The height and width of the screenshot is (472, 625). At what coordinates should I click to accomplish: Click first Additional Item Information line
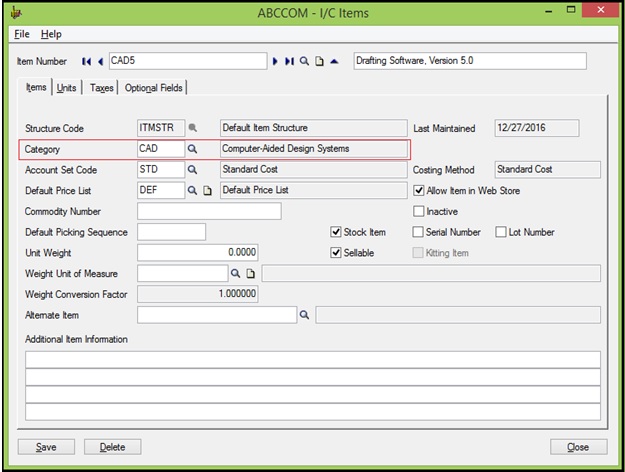313,360
